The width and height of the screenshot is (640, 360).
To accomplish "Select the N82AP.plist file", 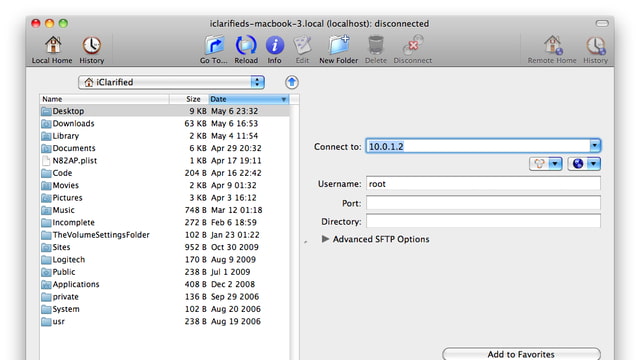I will [164, 160].
